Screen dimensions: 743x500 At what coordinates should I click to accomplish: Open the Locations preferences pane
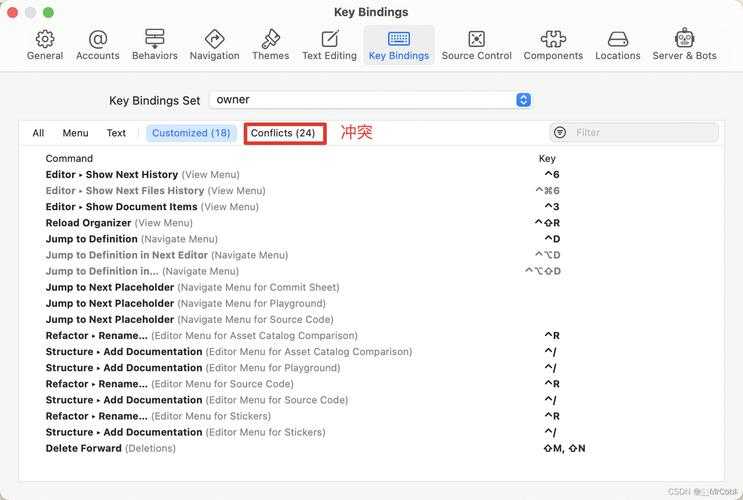(x=617, y=45)
